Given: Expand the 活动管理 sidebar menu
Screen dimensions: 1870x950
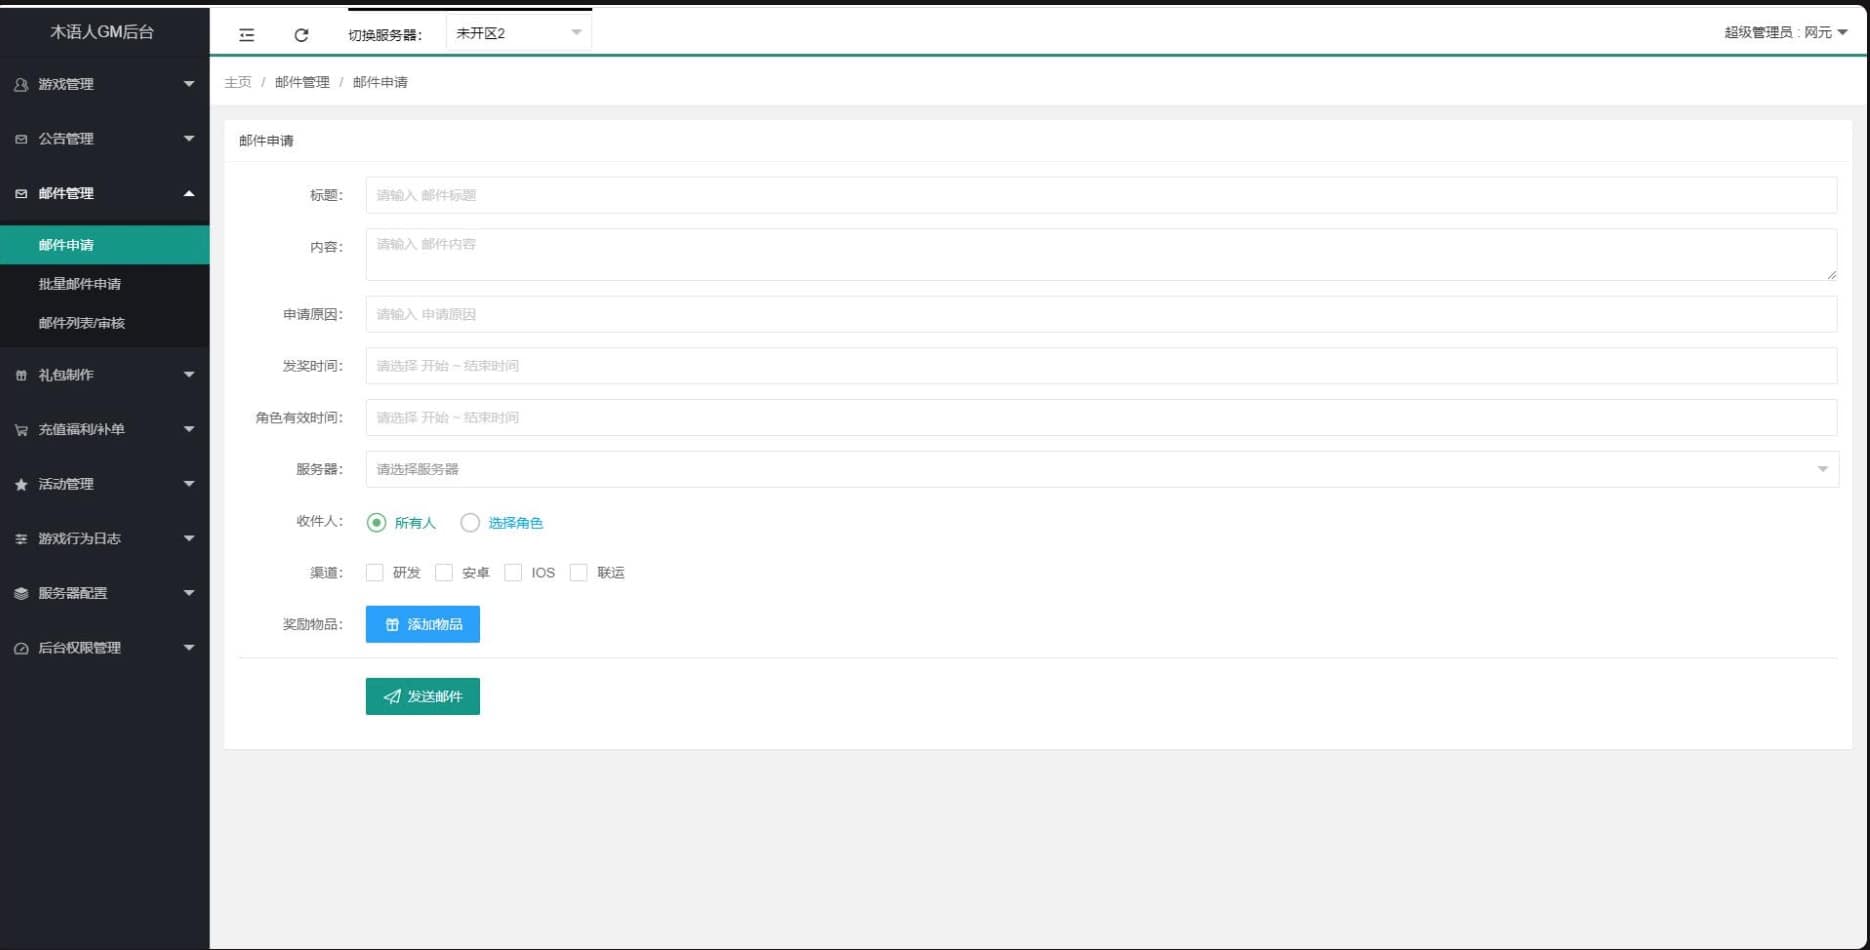Looking at the screenshot, I should [x=105, y=485].
